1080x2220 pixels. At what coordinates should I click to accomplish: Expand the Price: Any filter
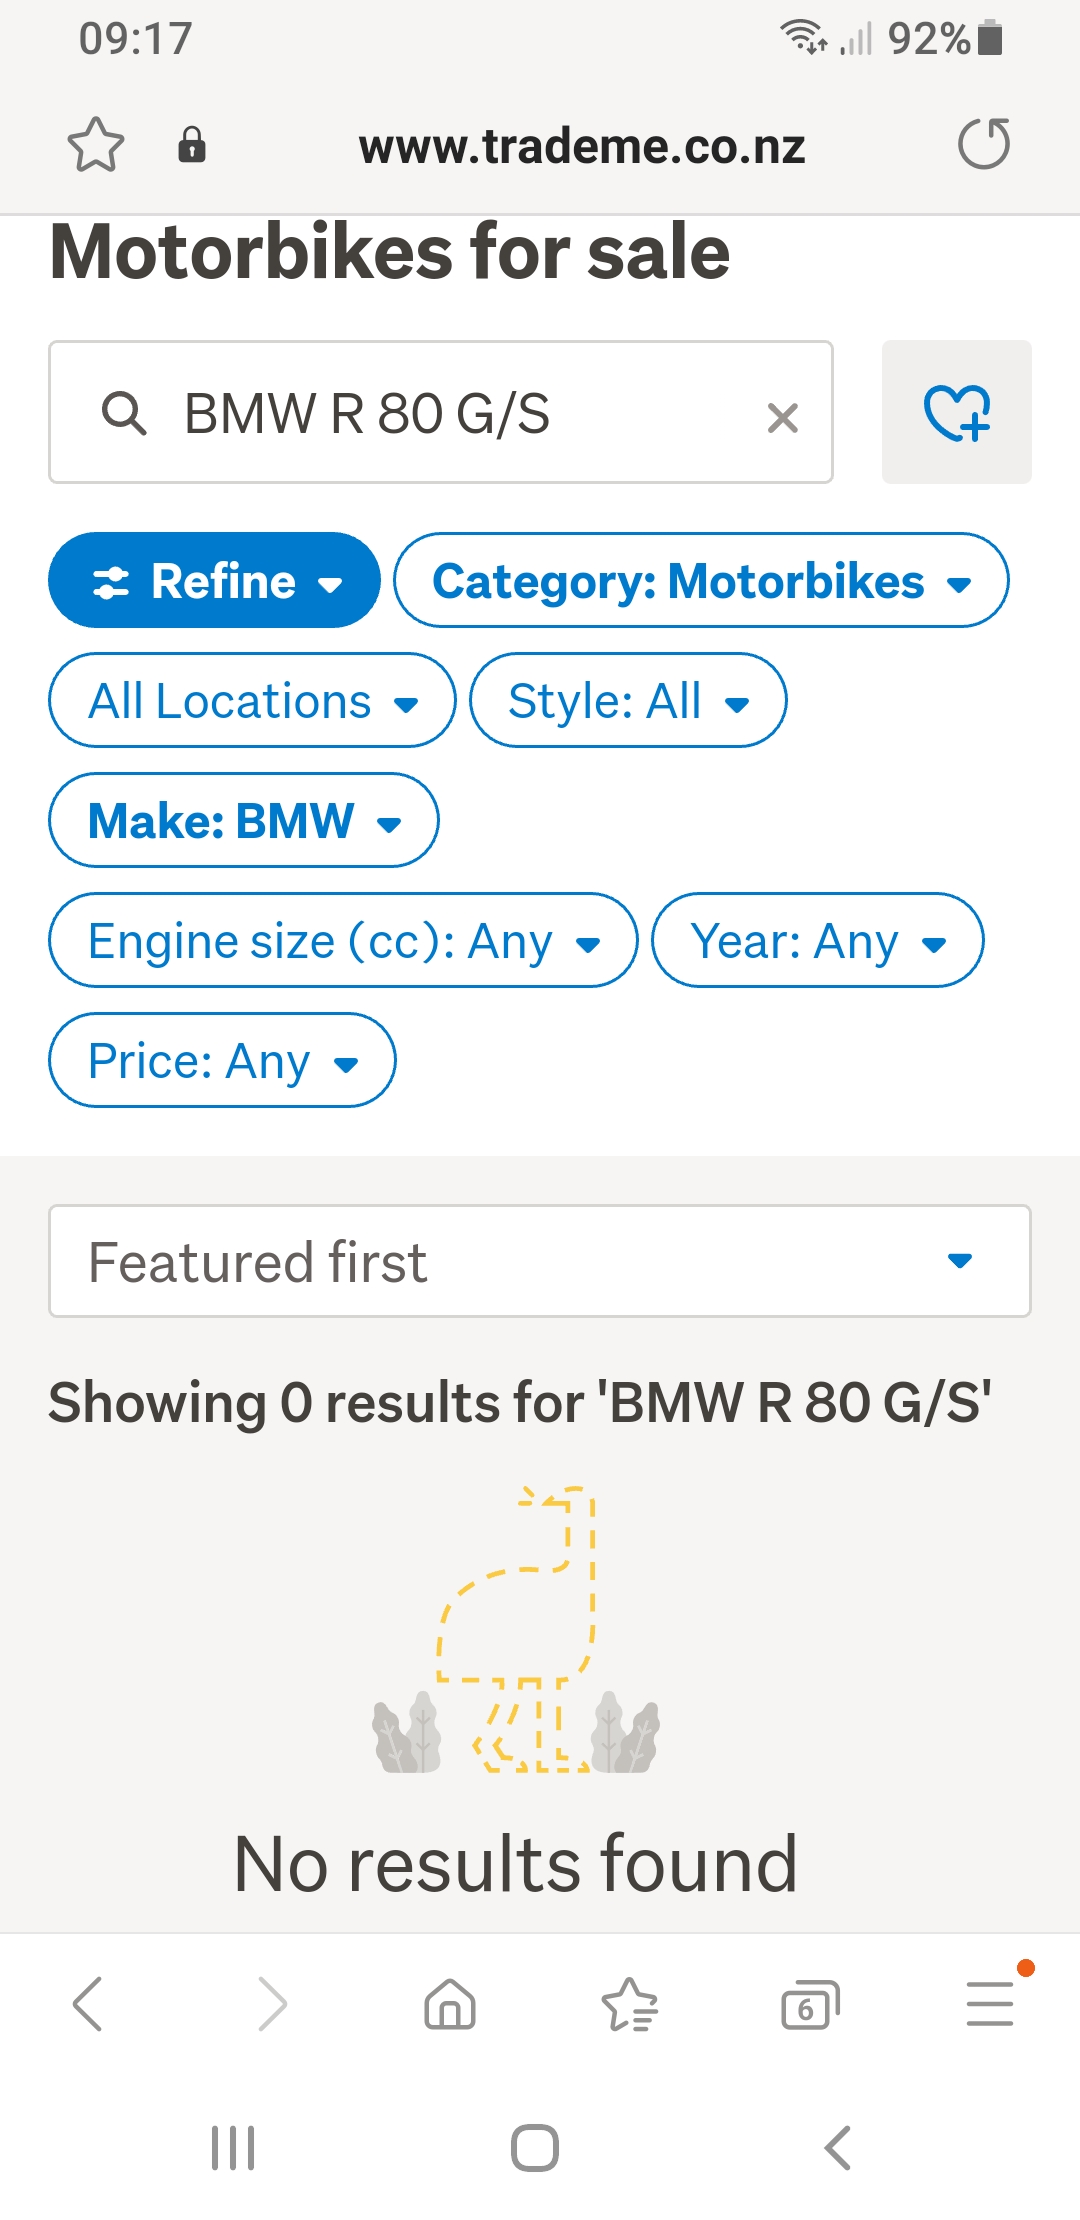click(x=222, y=1061)
